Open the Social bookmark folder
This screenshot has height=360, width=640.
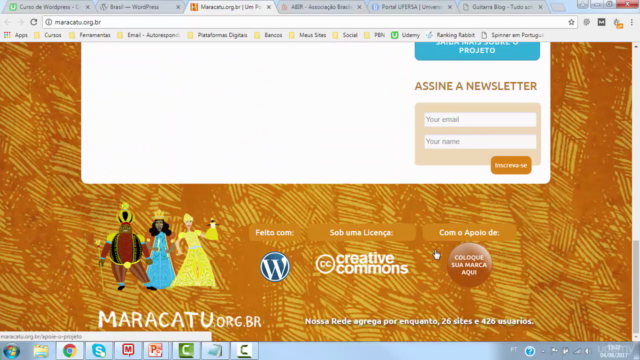345,35
